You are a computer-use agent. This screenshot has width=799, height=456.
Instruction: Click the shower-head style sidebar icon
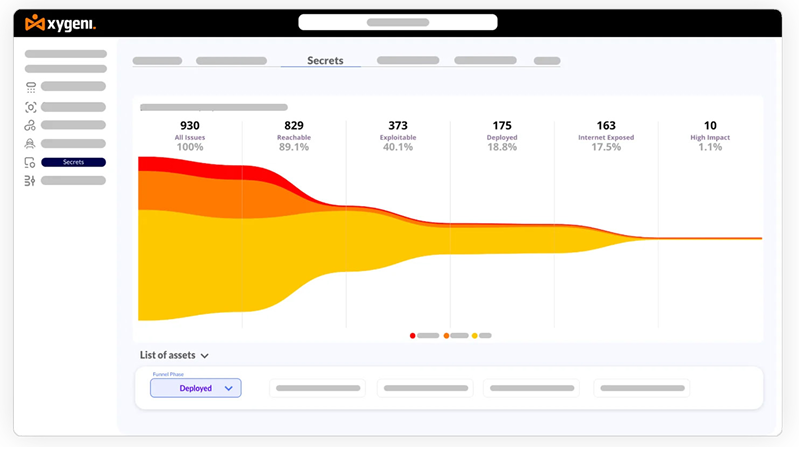(31, 88)
